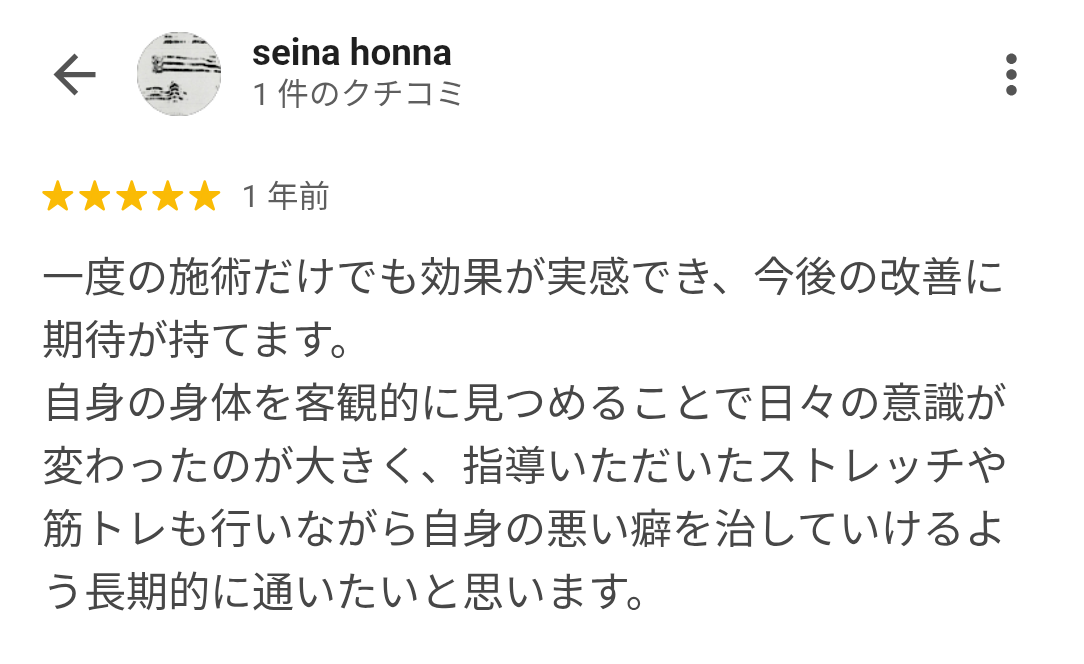Viewport: 1084px width, 664px height.
Task: Tap the first yellow rating star
Action: point(58,197)
